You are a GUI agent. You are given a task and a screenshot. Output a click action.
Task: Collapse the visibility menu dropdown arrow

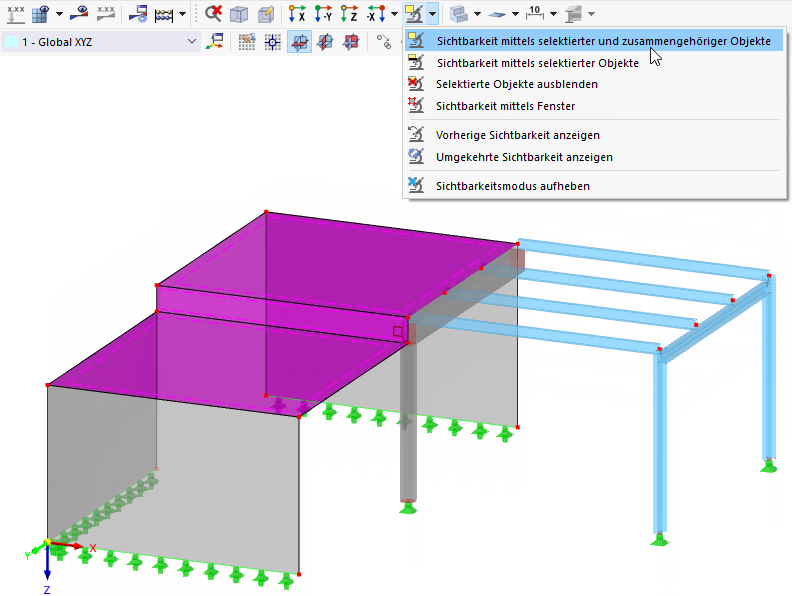coord(432,14)
